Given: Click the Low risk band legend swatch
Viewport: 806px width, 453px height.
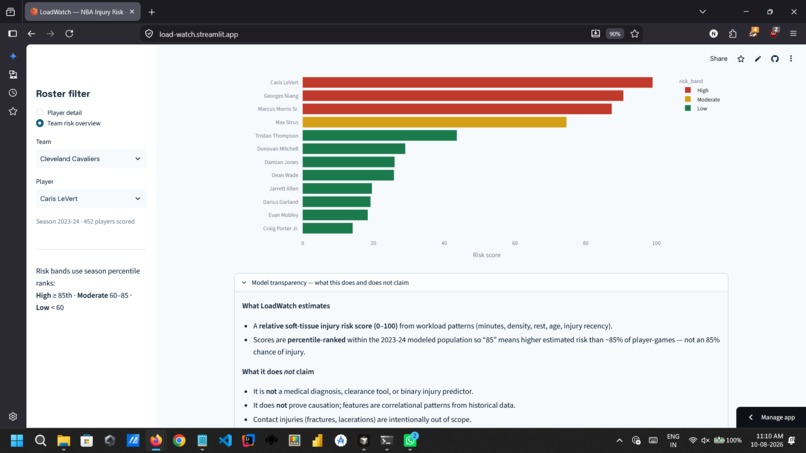Looking at the screenshot, I should pos(688,108).
